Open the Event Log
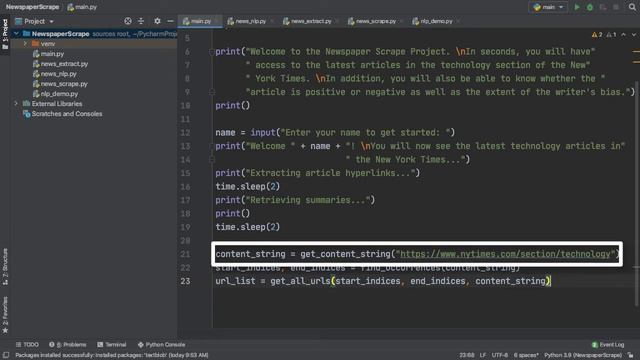640x360 pixels. (x=608, y=344)
